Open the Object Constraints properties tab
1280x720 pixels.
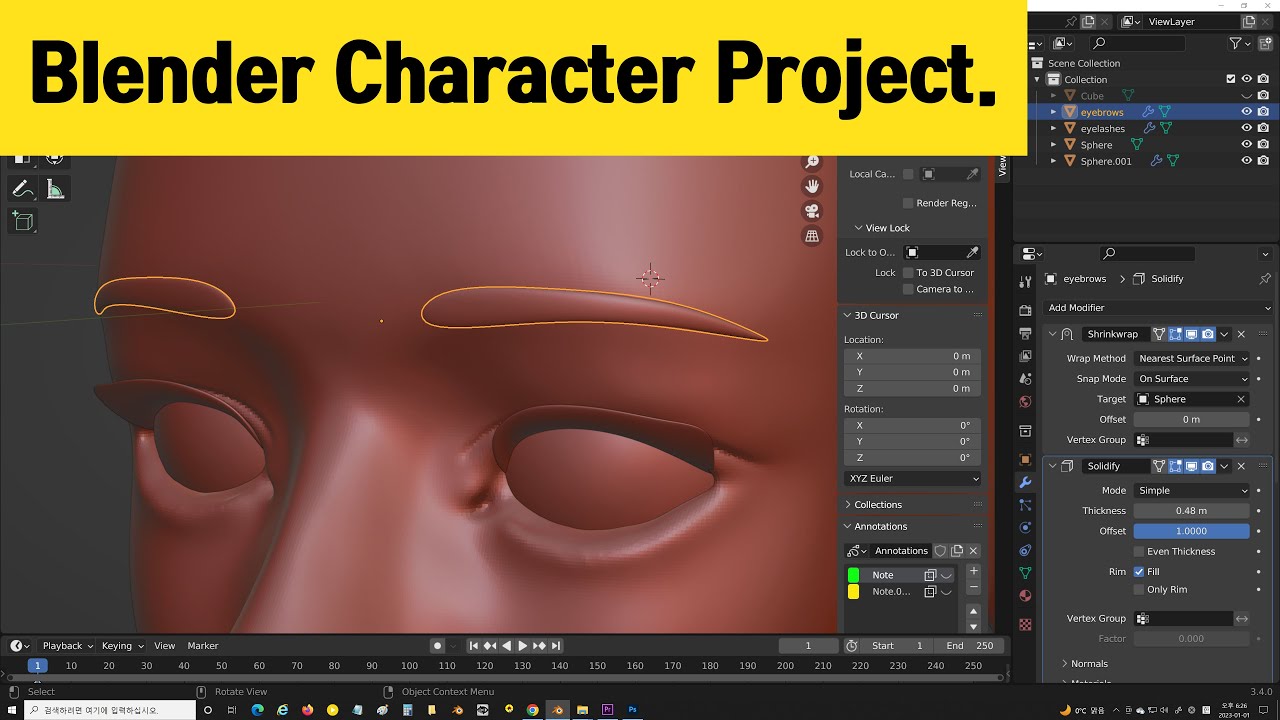(1025, 550)
